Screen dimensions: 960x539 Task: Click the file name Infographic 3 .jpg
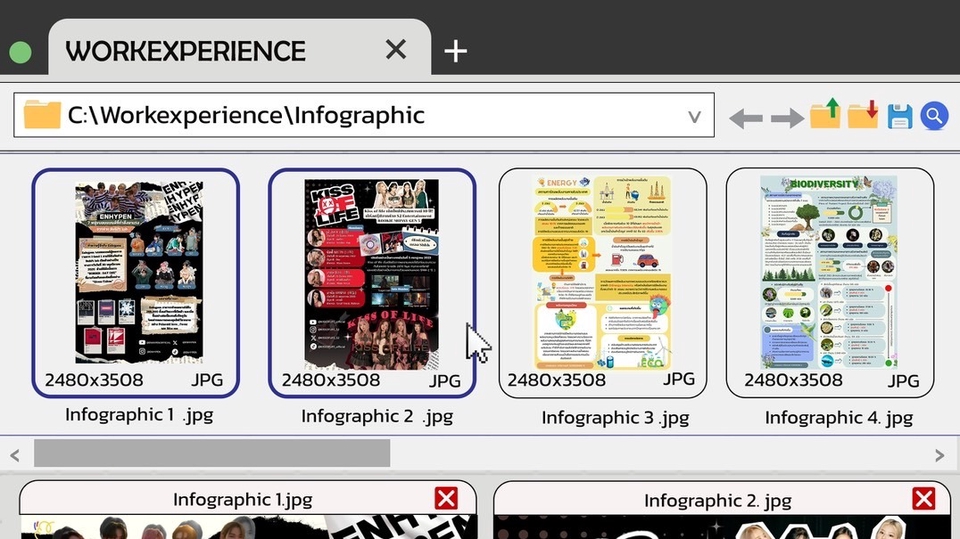point(615,418)
